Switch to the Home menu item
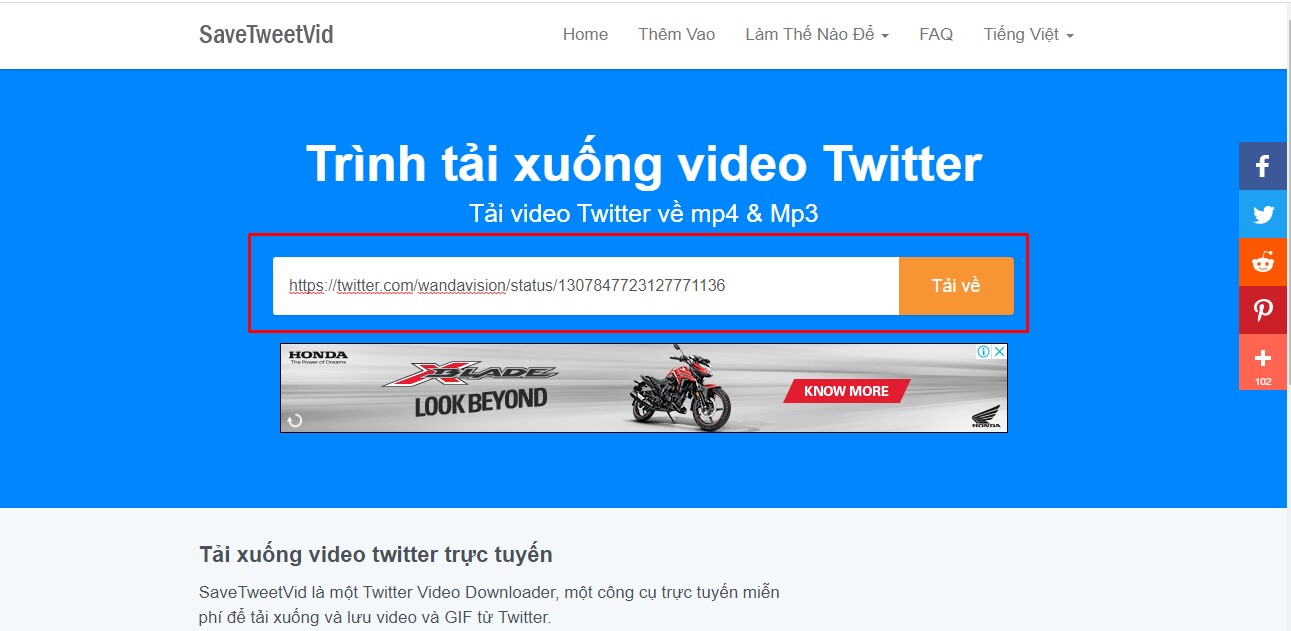The width and height of the screenshot is (1291, 631). click(585, 34)
